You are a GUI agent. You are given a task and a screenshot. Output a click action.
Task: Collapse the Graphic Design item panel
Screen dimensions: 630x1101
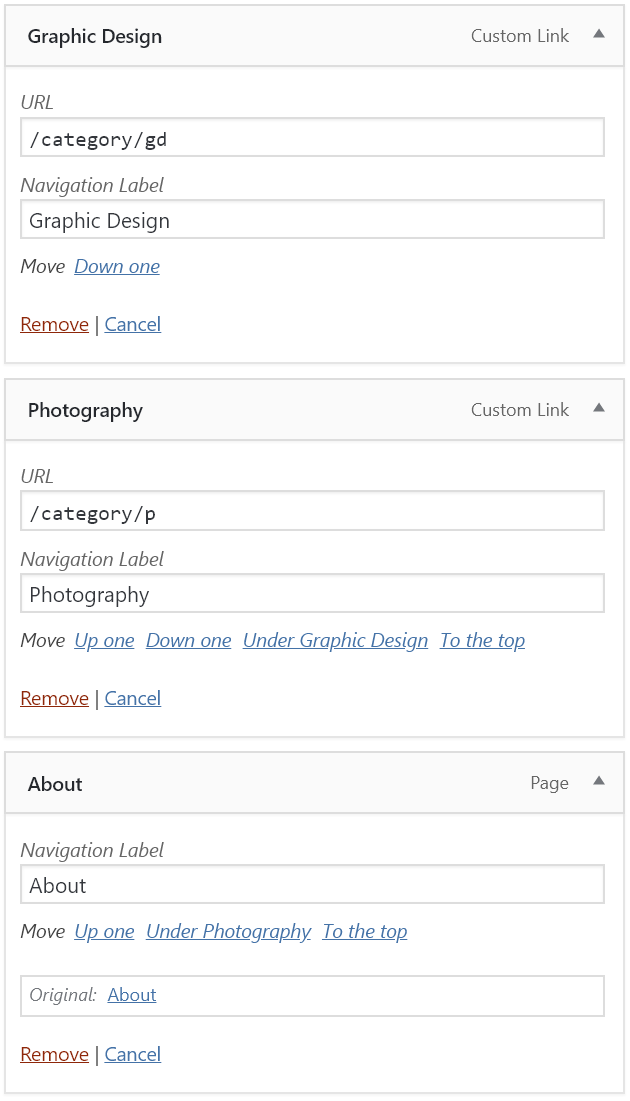click(x=598, y=34)
